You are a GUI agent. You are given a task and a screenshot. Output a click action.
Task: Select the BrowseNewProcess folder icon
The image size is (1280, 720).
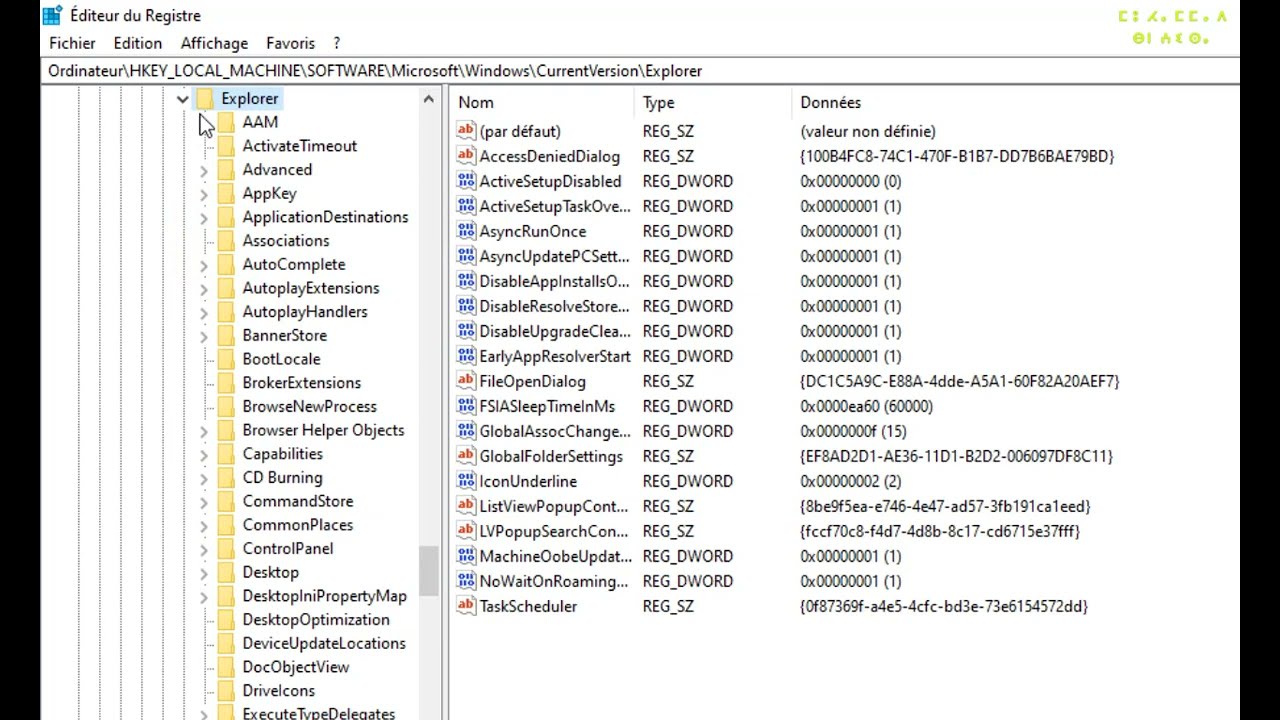pos(226,407)
